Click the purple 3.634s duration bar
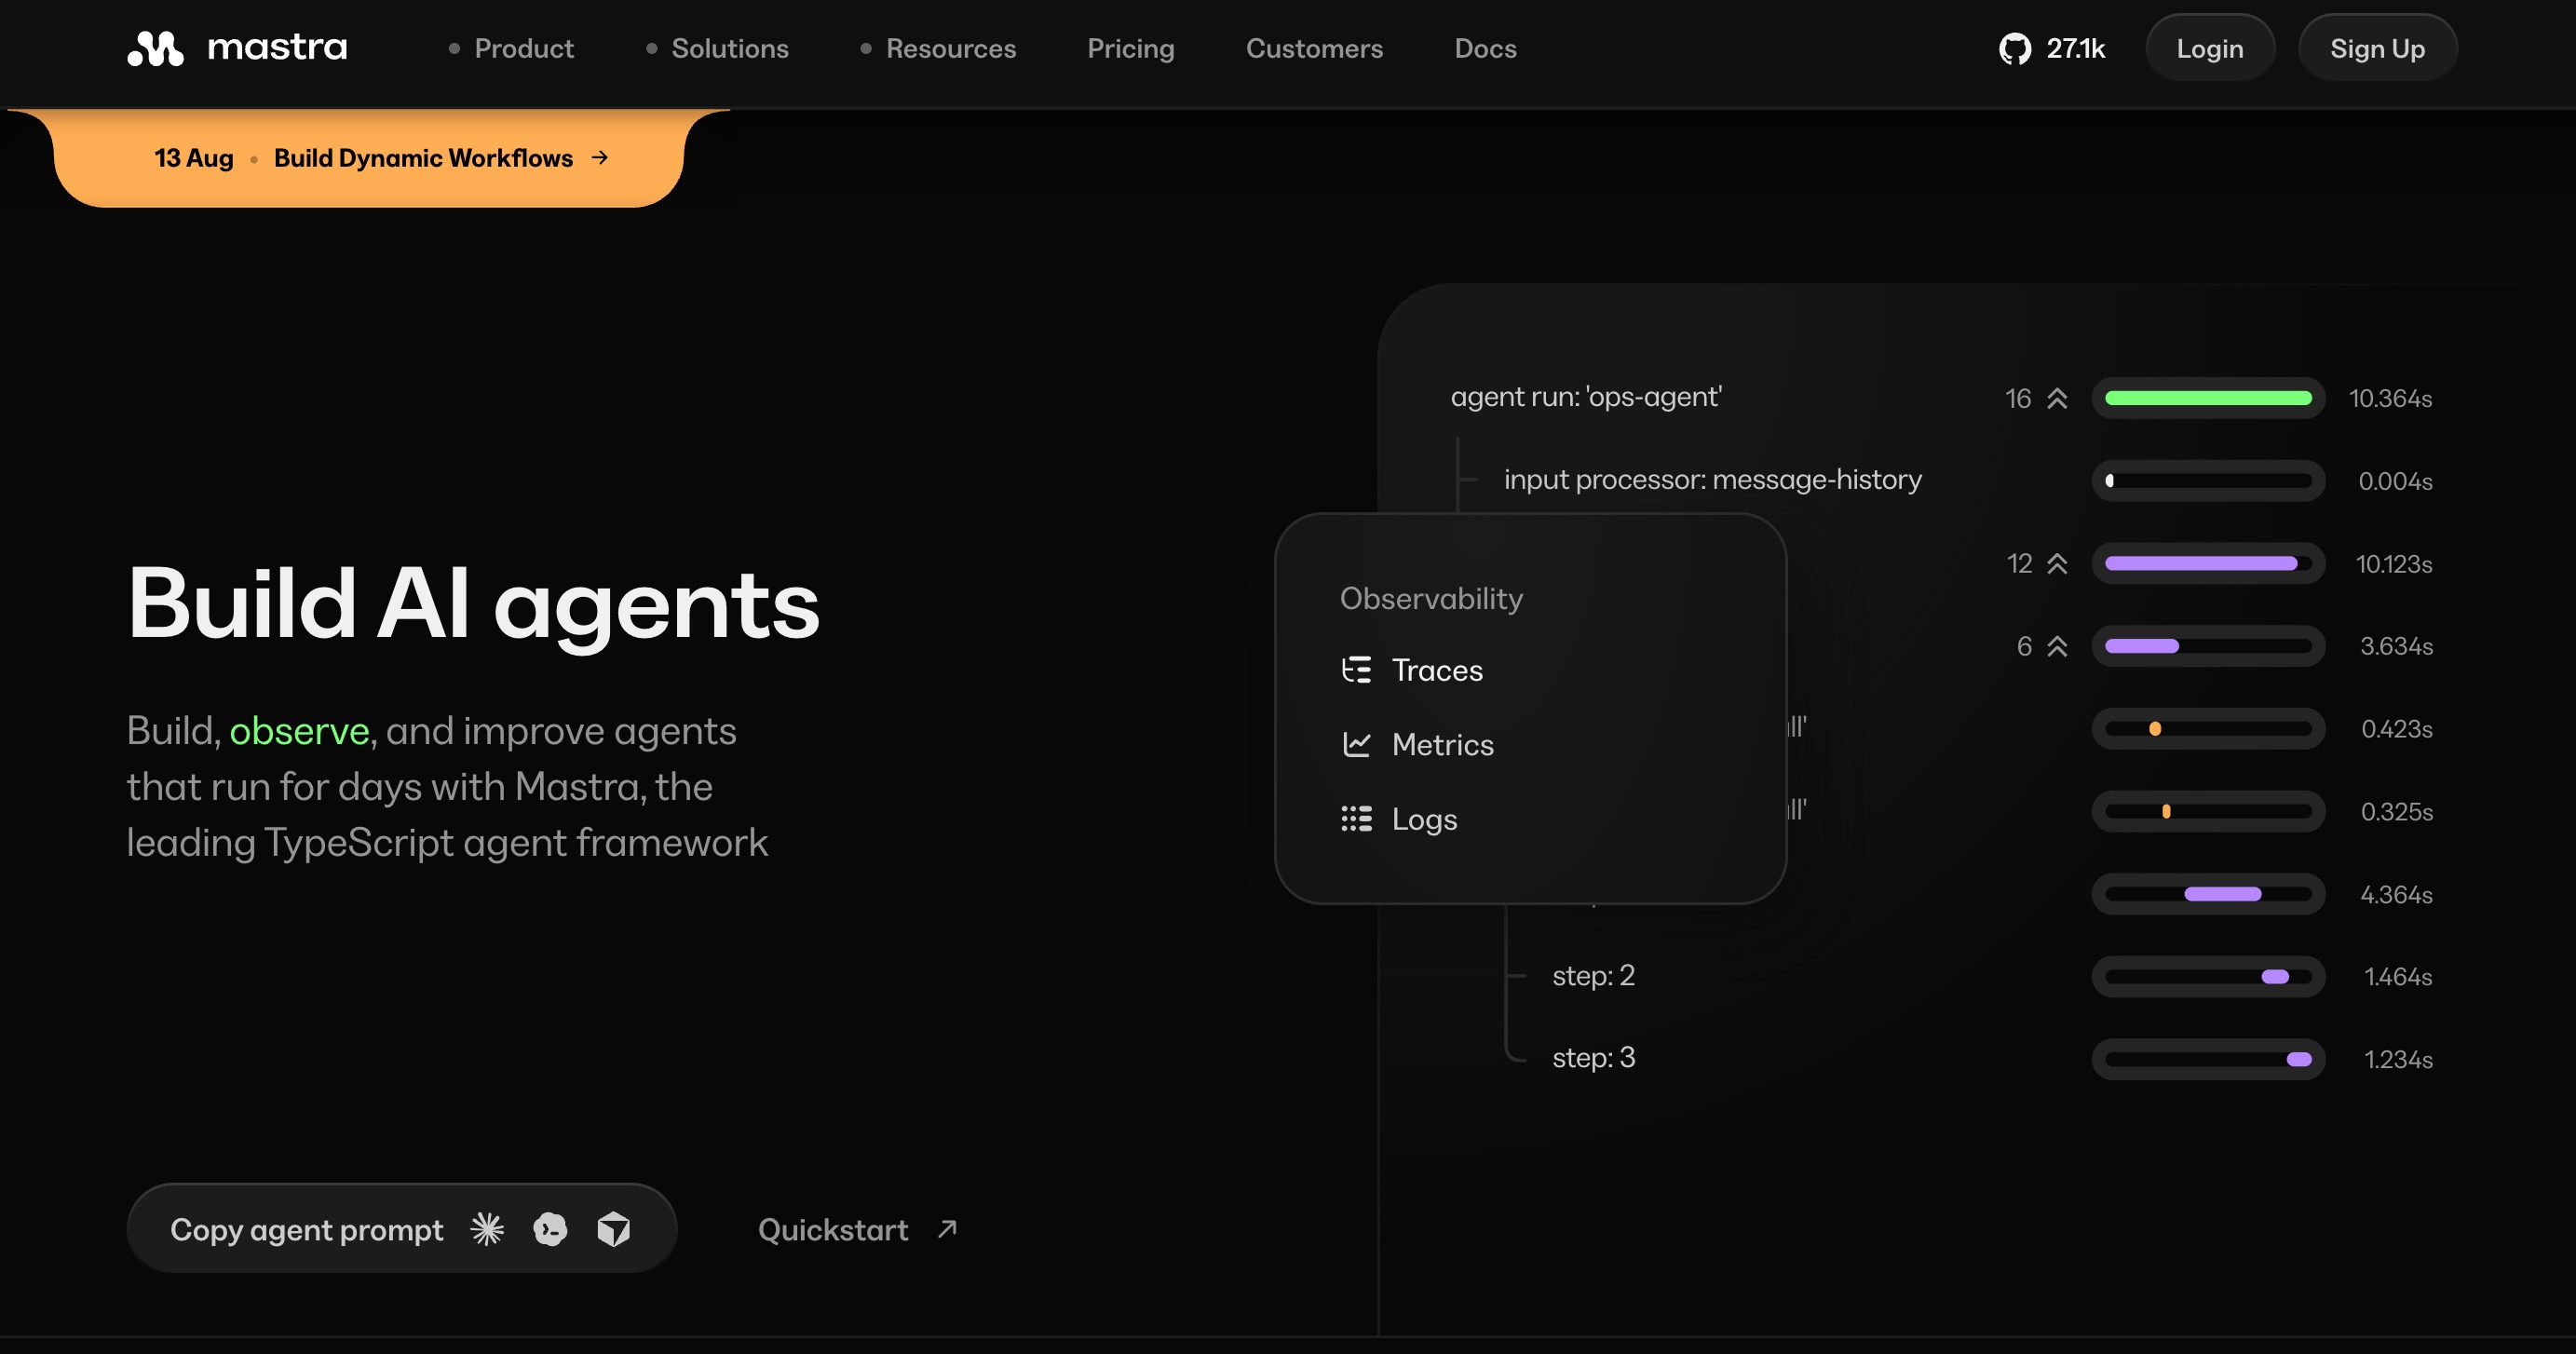 coord(2208,646)
